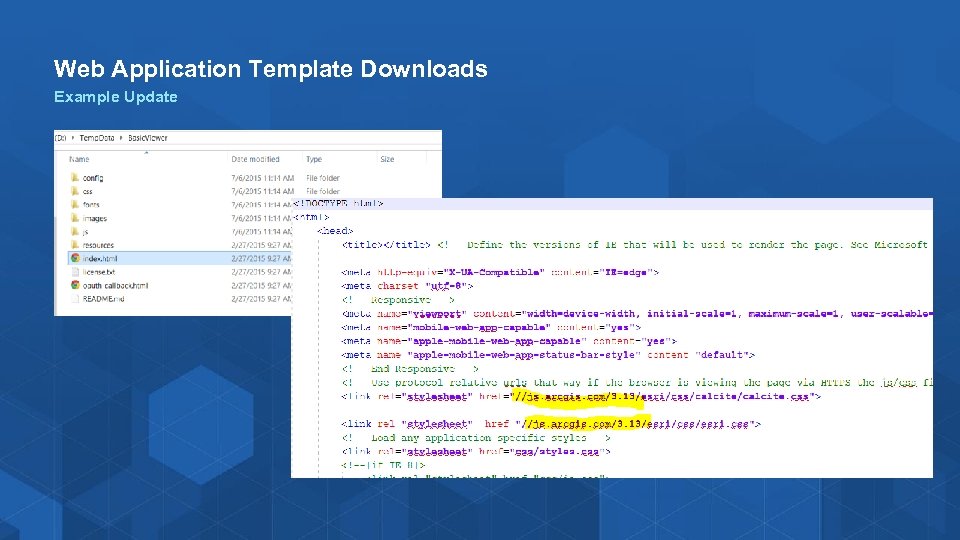Click the css/styles.css stylesheet link line
The height and width of the screenshot is (540, 960).
(476, 452)
